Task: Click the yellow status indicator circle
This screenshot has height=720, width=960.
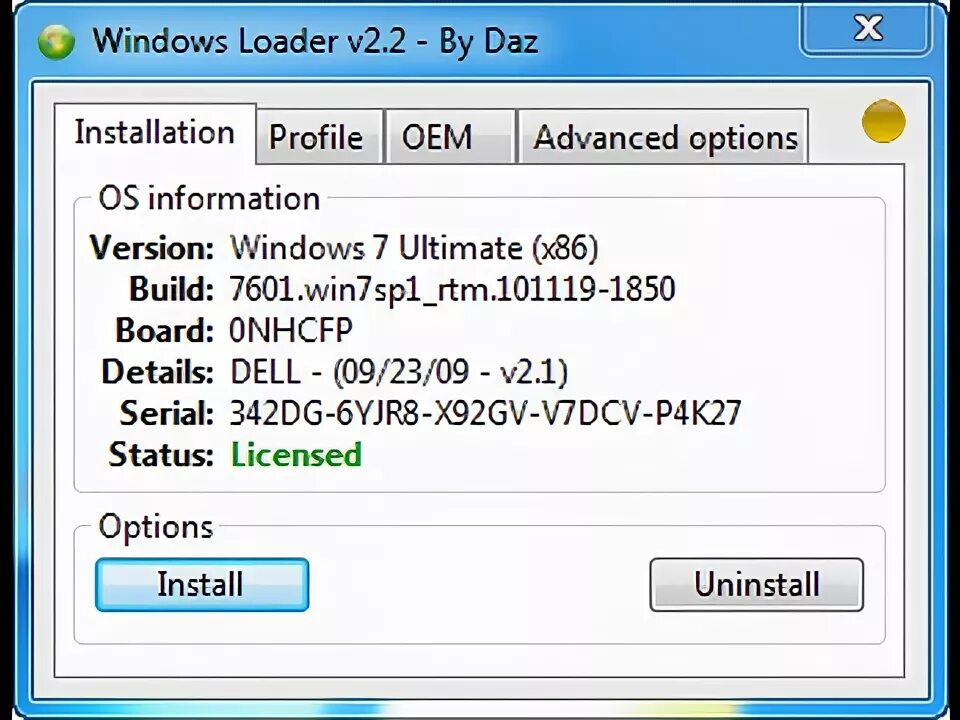Action: coord(883,121)
